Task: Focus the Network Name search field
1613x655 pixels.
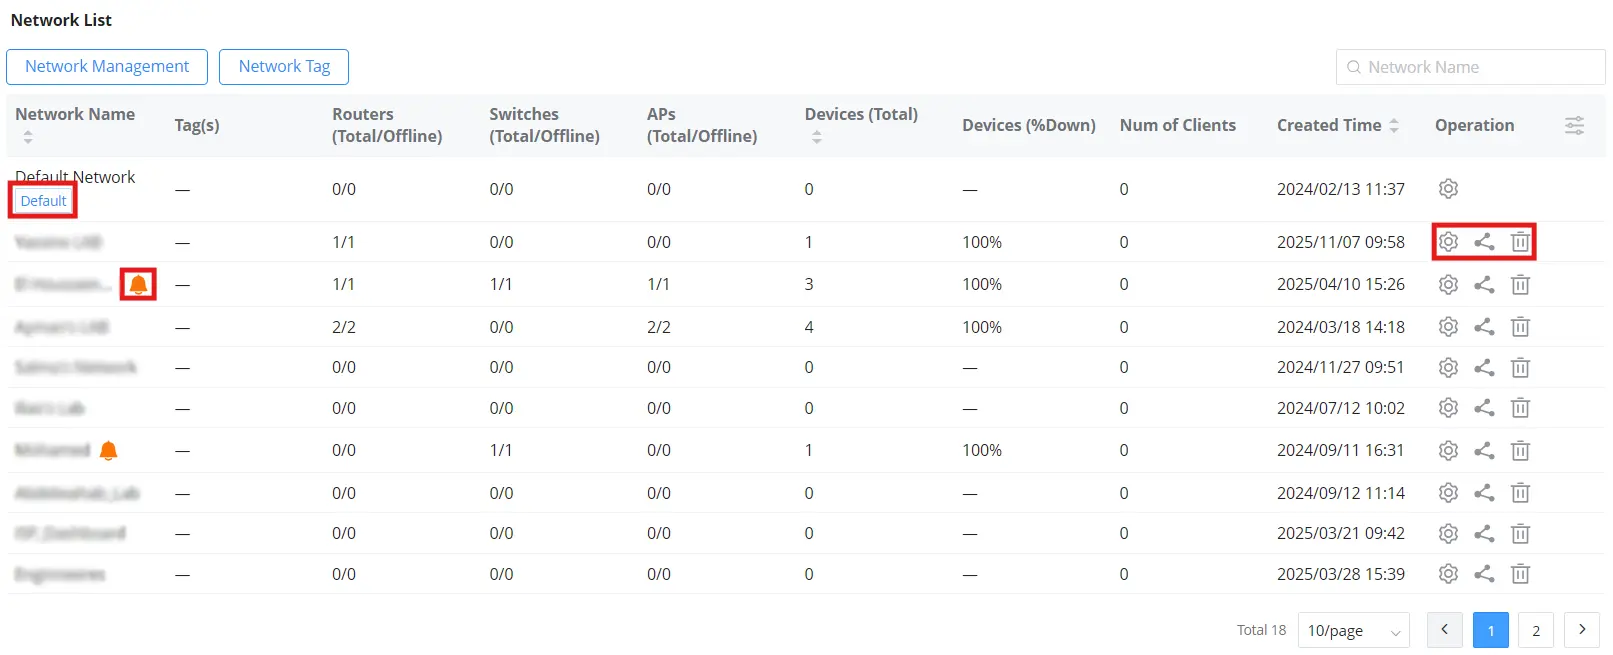Action: coord(1470,67)
